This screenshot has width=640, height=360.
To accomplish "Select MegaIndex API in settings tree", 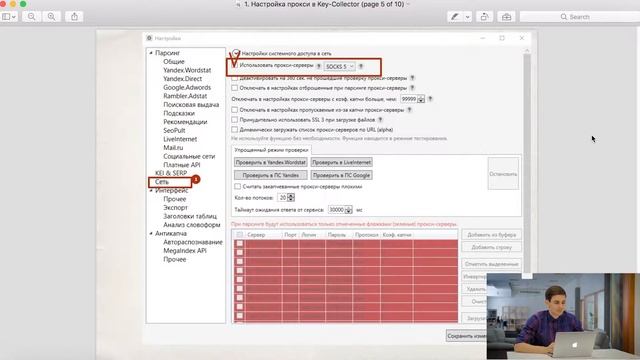I will [184, 251].
